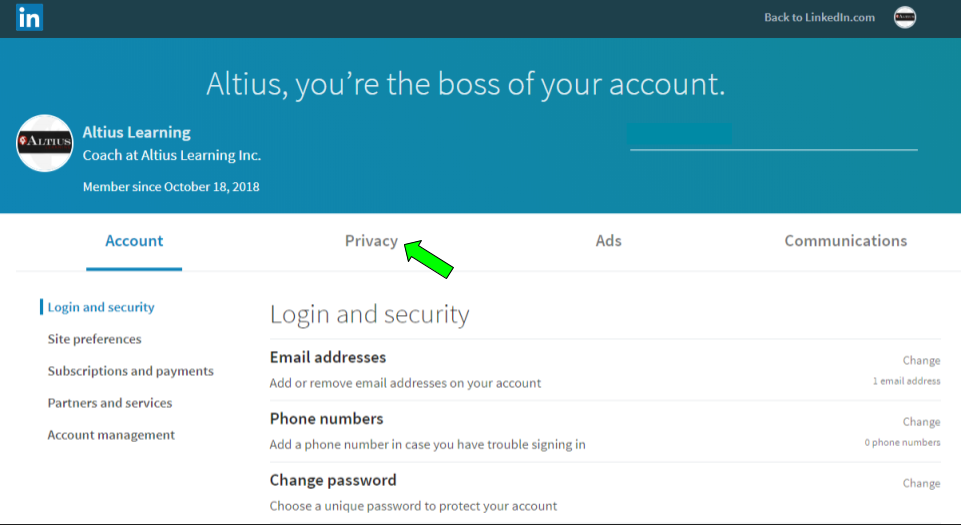
Task: Open Partners and services section
Action: (110, 404)
